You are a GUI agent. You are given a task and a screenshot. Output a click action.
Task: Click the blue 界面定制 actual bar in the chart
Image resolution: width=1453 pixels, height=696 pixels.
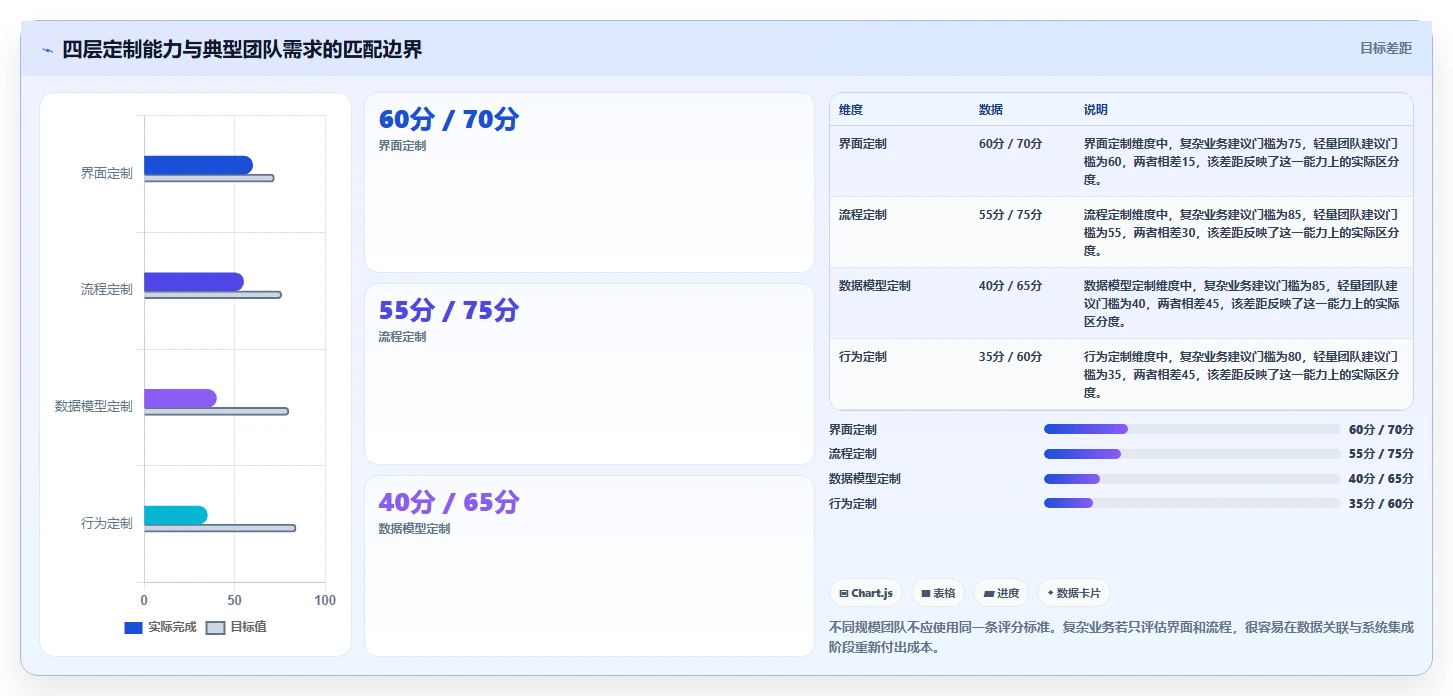coord(198,165)
